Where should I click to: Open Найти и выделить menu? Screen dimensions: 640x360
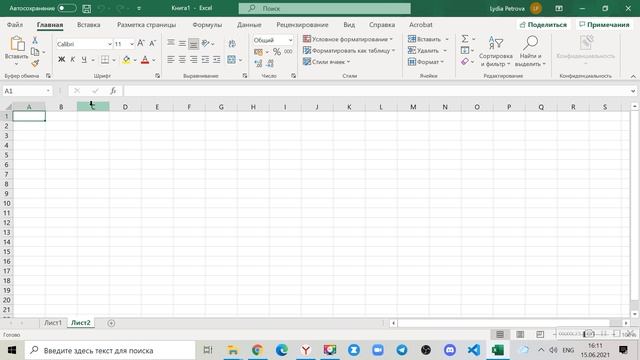pos(530,51)
